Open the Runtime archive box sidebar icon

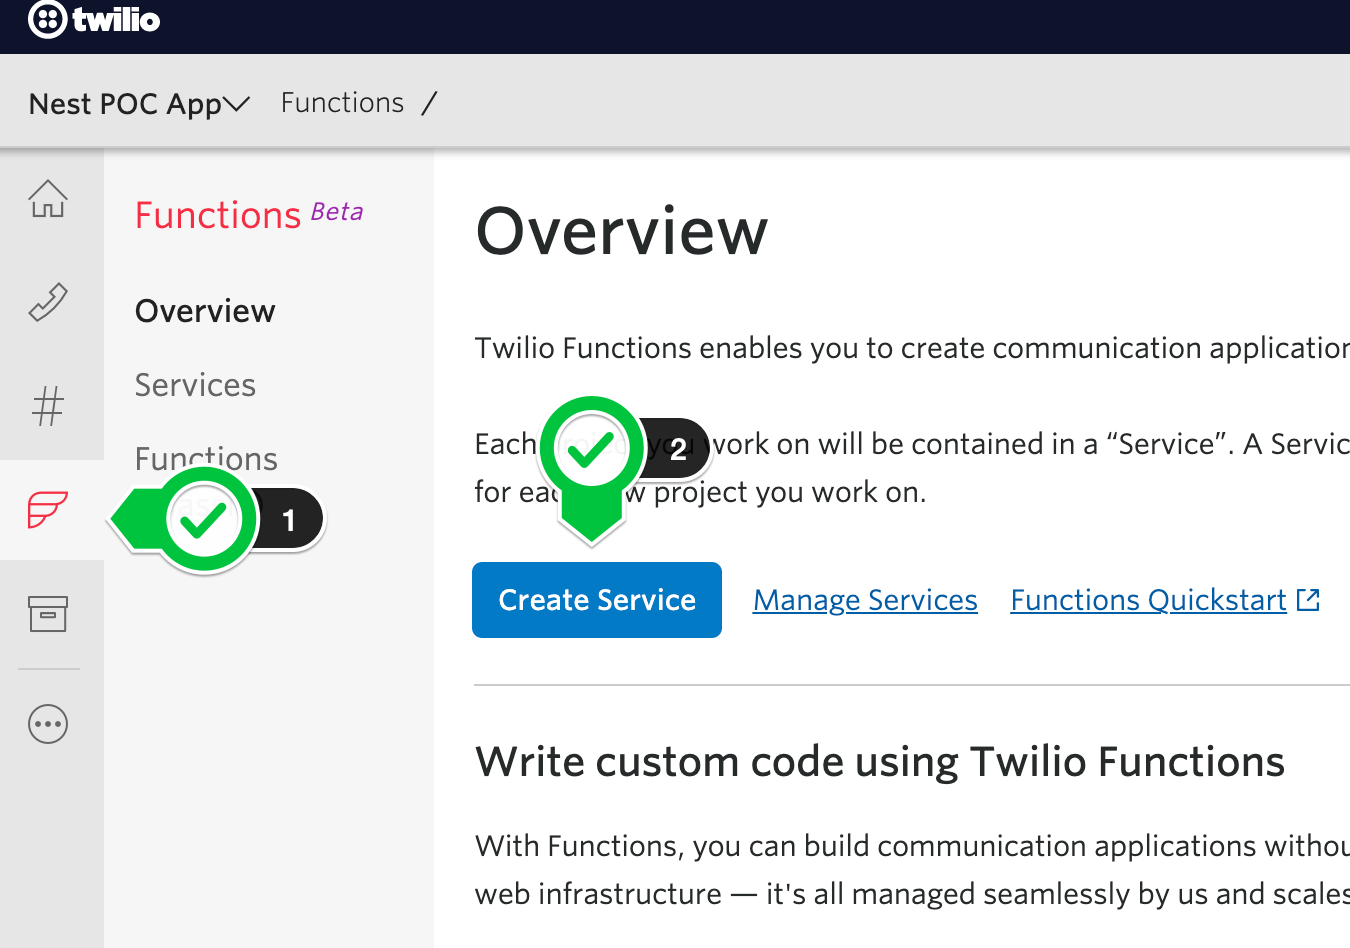[x=48, y=614]
